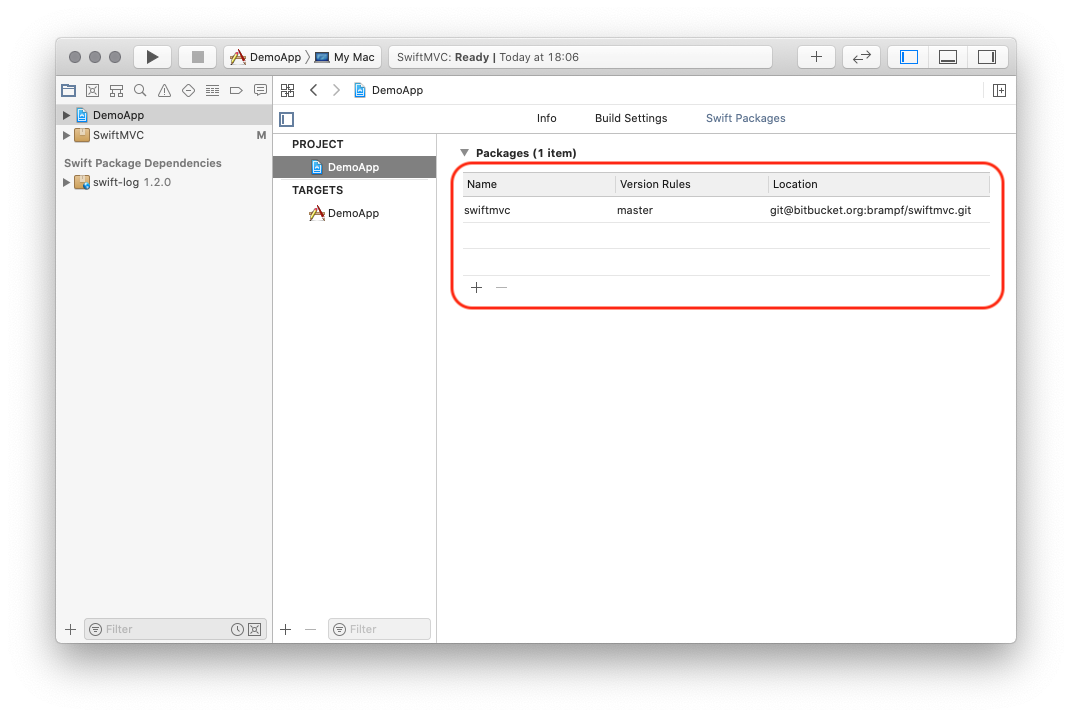Add a new file in navigator

click(70, 630)
